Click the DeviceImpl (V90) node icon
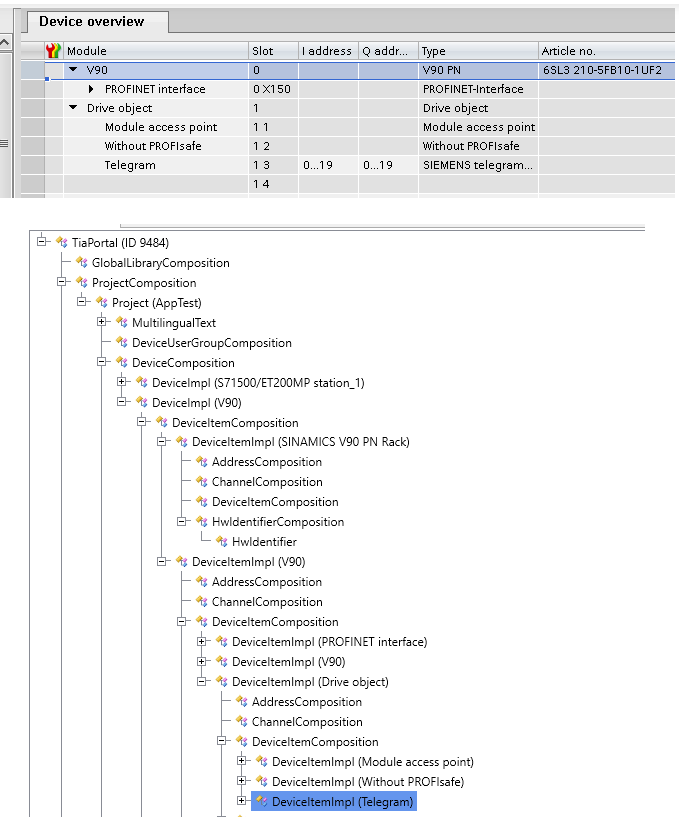The width and height of the screenshot is (679, 825). pos(142,402)
